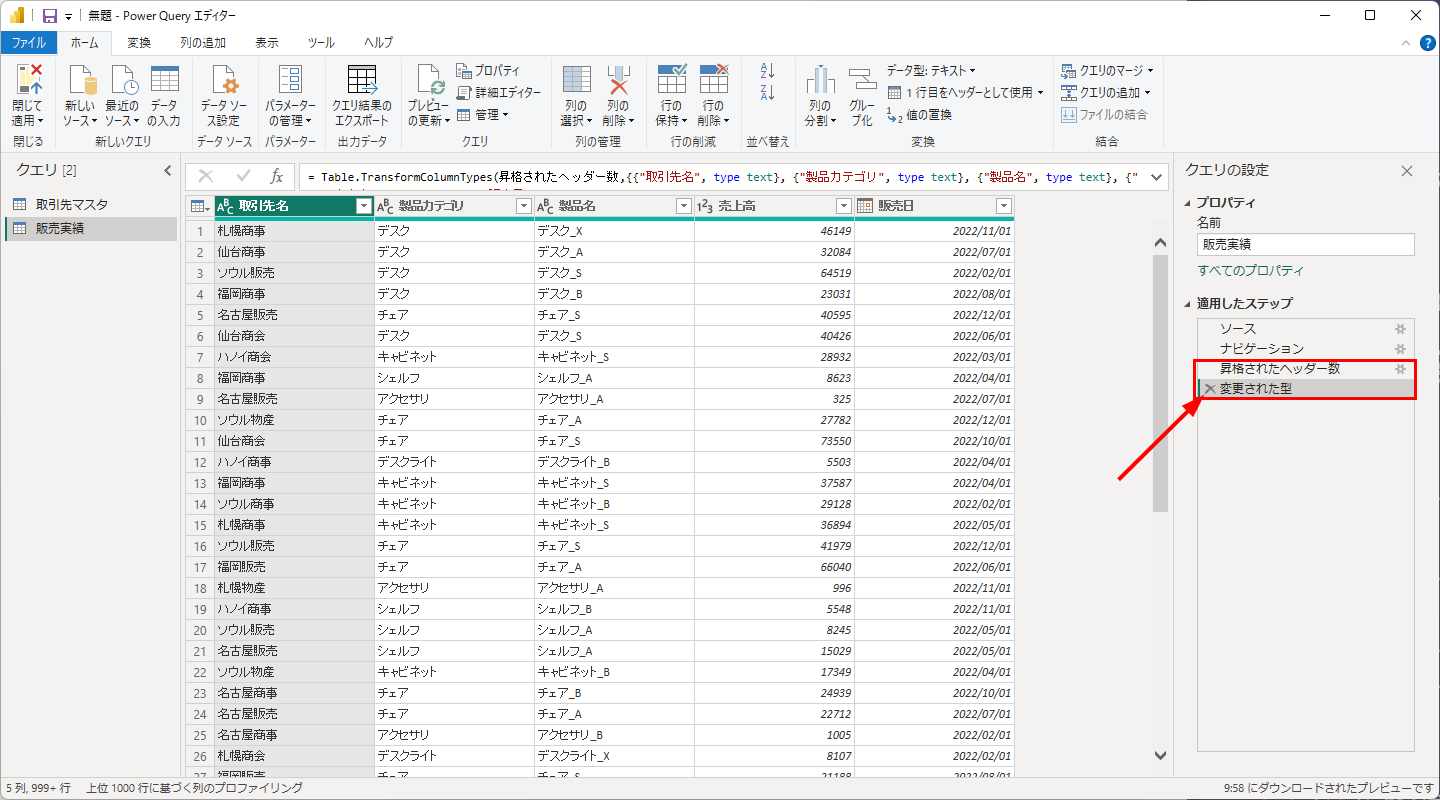The image size is (1440, 800).
Task: Open the 製品カテゴリ column filter dropdown
Action: coord(523,206)
